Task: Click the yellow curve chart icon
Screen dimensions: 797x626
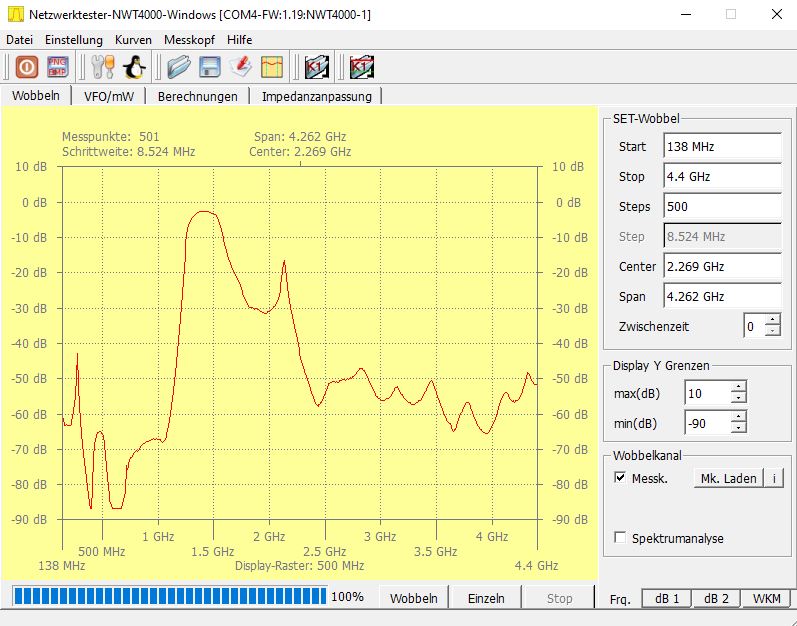Action: pyautogui.click(x=272, y=67)
